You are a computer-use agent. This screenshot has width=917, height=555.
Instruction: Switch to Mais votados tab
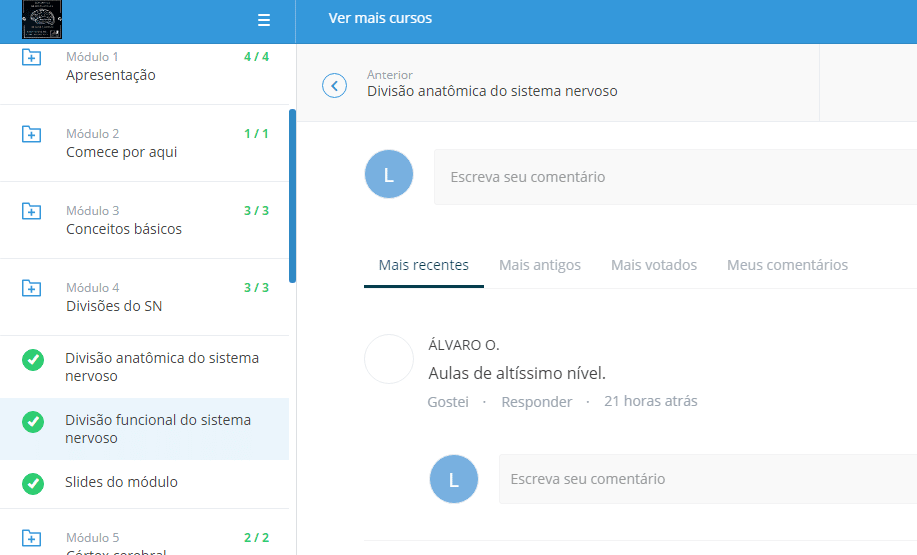[654, 265]
